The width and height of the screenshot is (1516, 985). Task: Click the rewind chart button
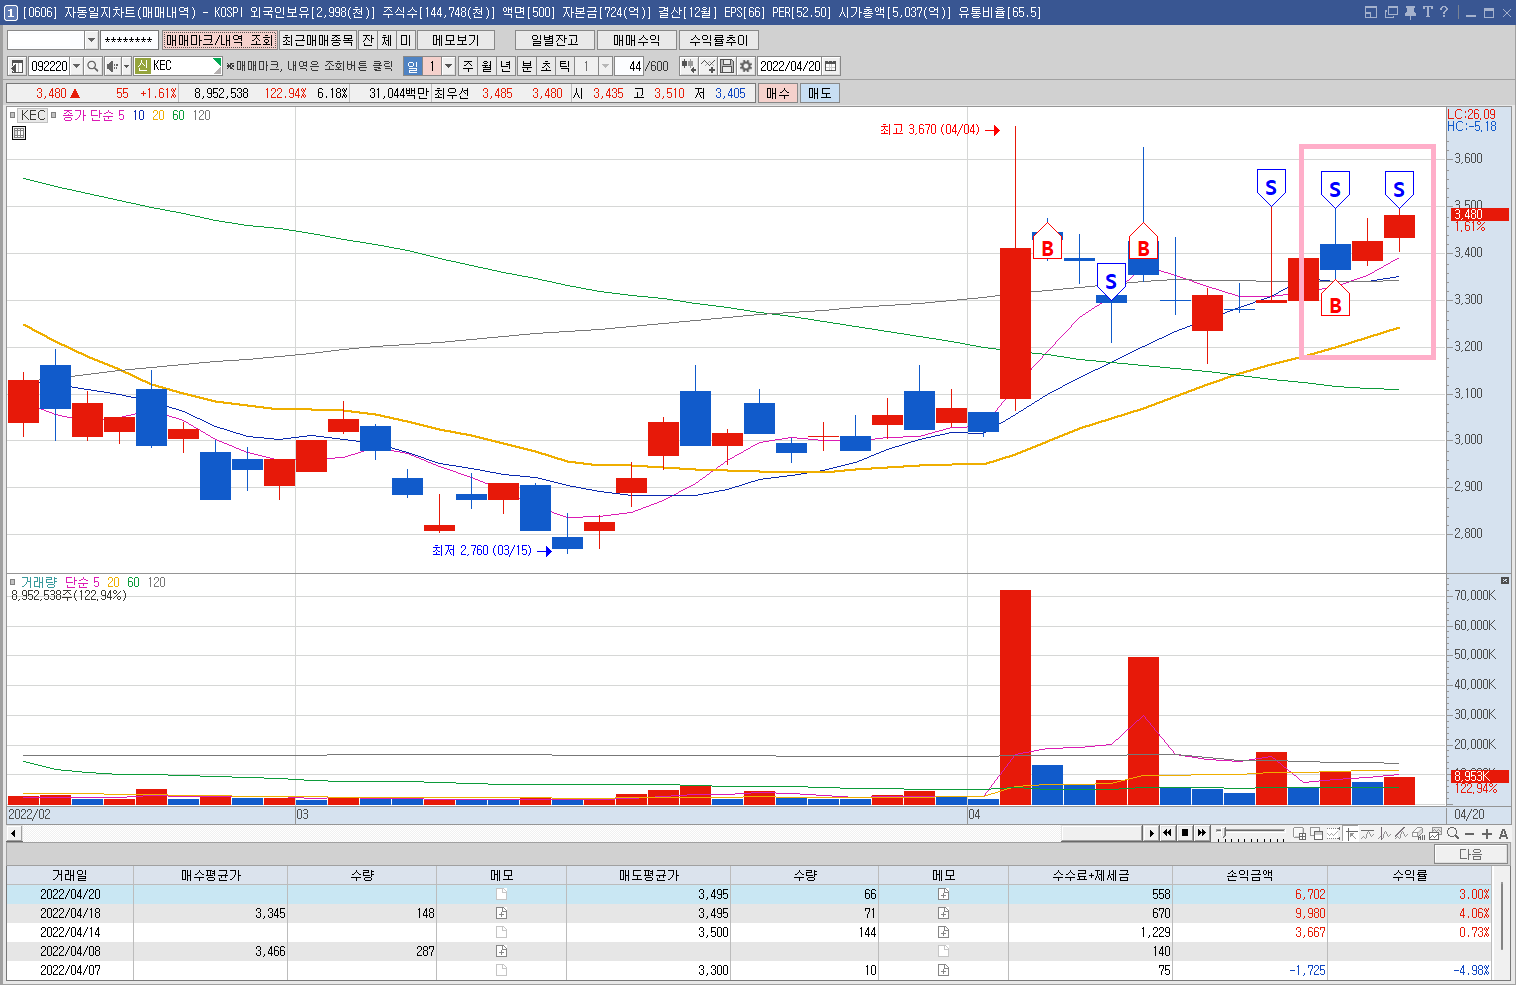1167,833
